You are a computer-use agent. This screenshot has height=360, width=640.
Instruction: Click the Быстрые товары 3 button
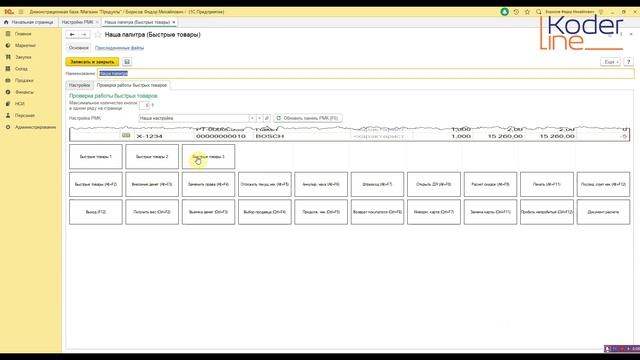(x=208, y=156)
